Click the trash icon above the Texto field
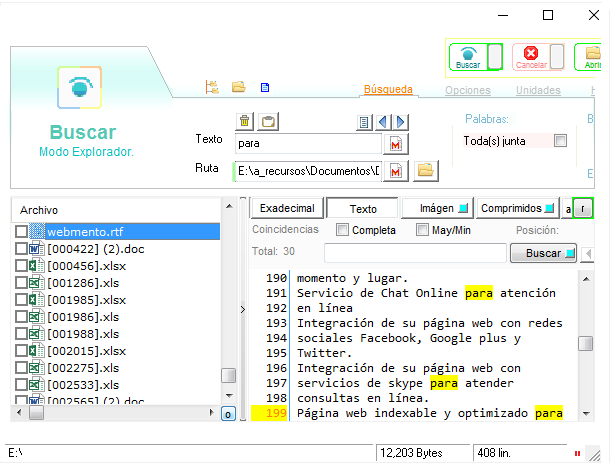 [x=244, y=122]
